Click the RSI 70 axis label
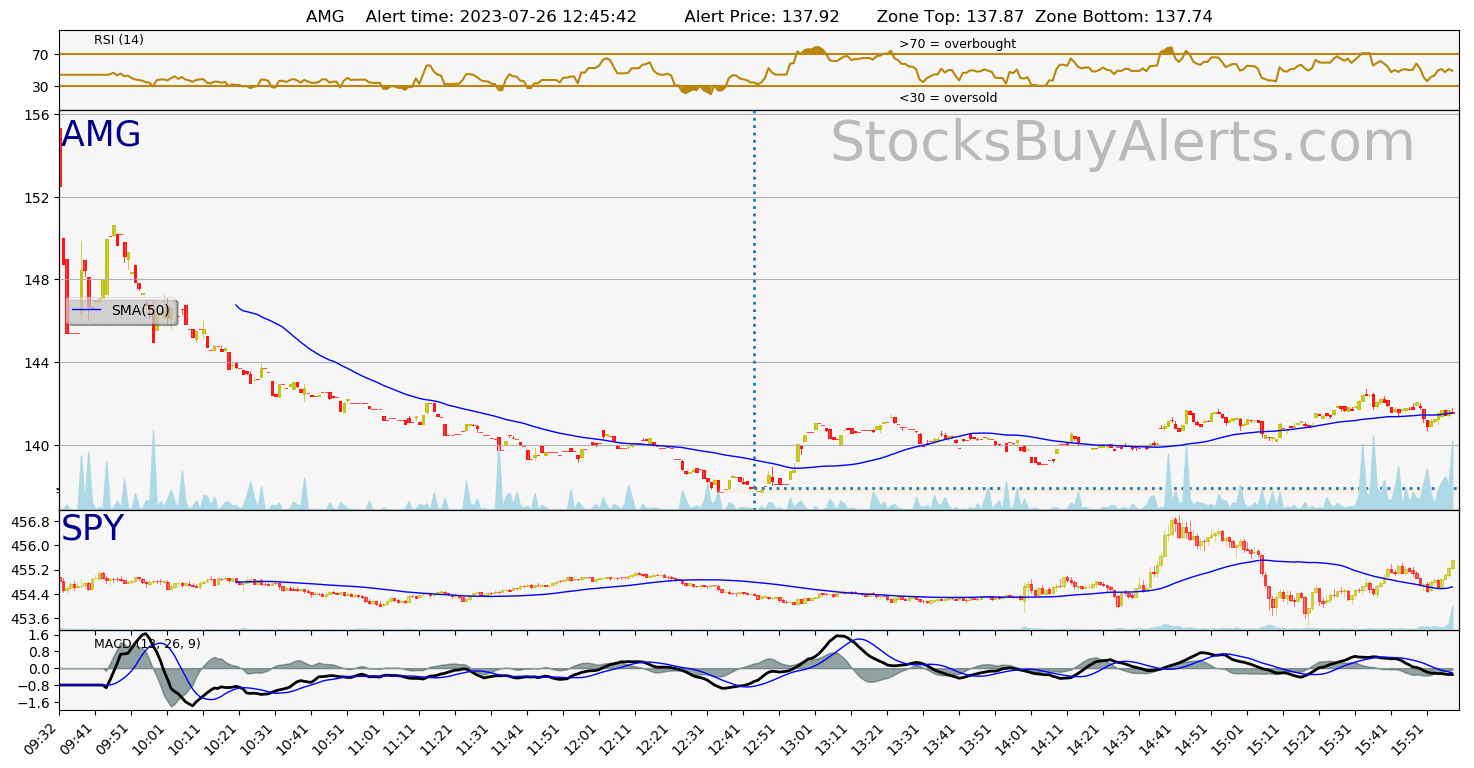 (41, 54)
